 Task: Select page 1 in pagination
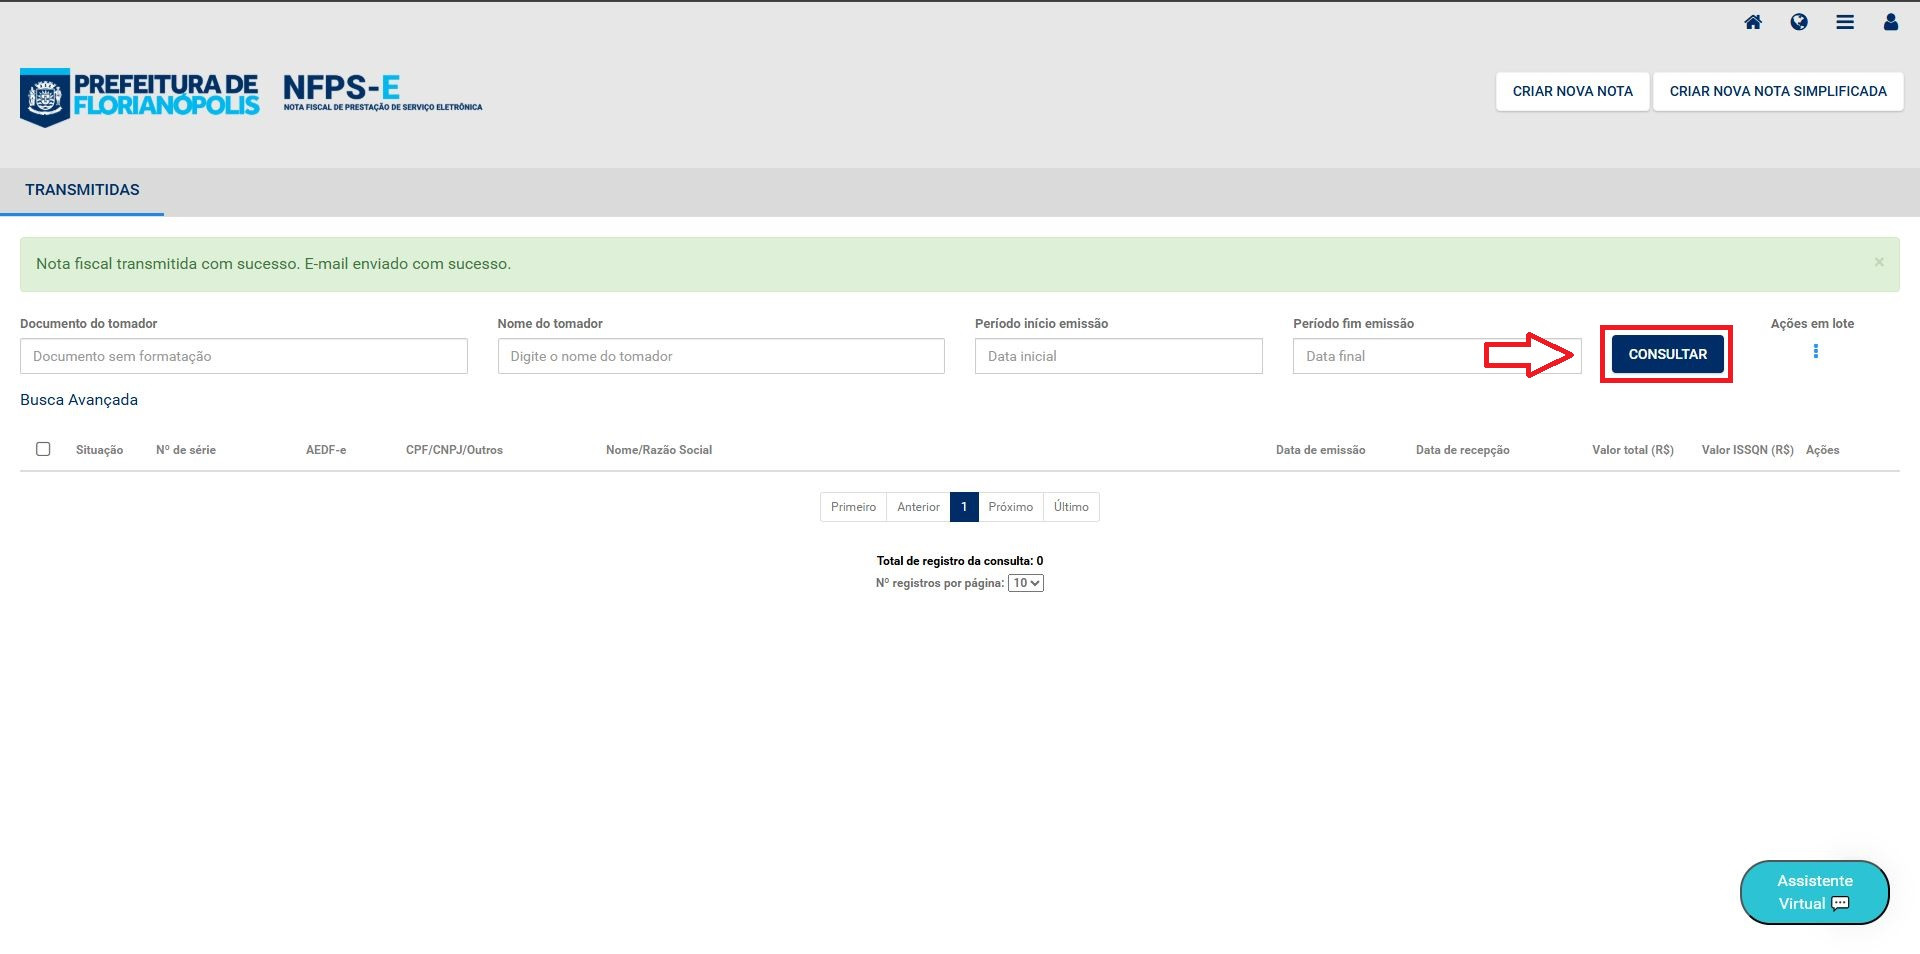(964, 507)
